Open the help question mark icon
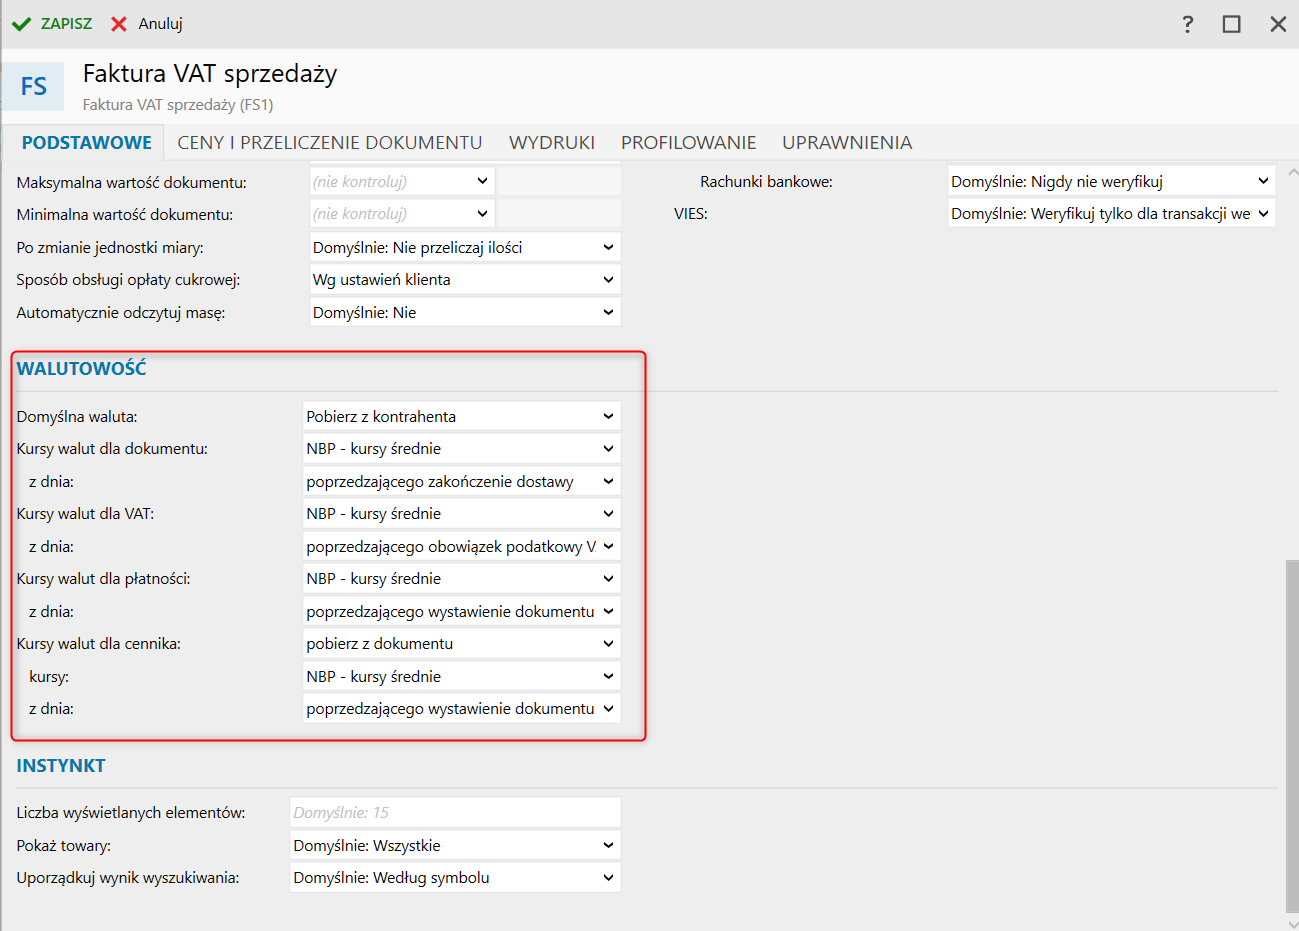The width and height of the screenshot is (1299, 931). (1187, 24)
